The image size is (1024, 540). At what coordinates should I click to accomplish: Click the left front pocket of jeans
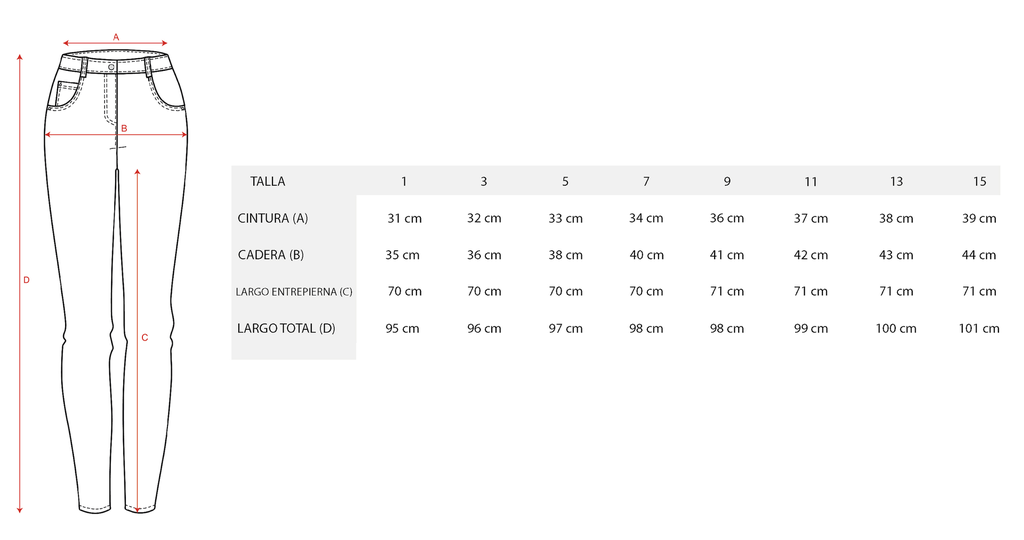tap(67, 94)
